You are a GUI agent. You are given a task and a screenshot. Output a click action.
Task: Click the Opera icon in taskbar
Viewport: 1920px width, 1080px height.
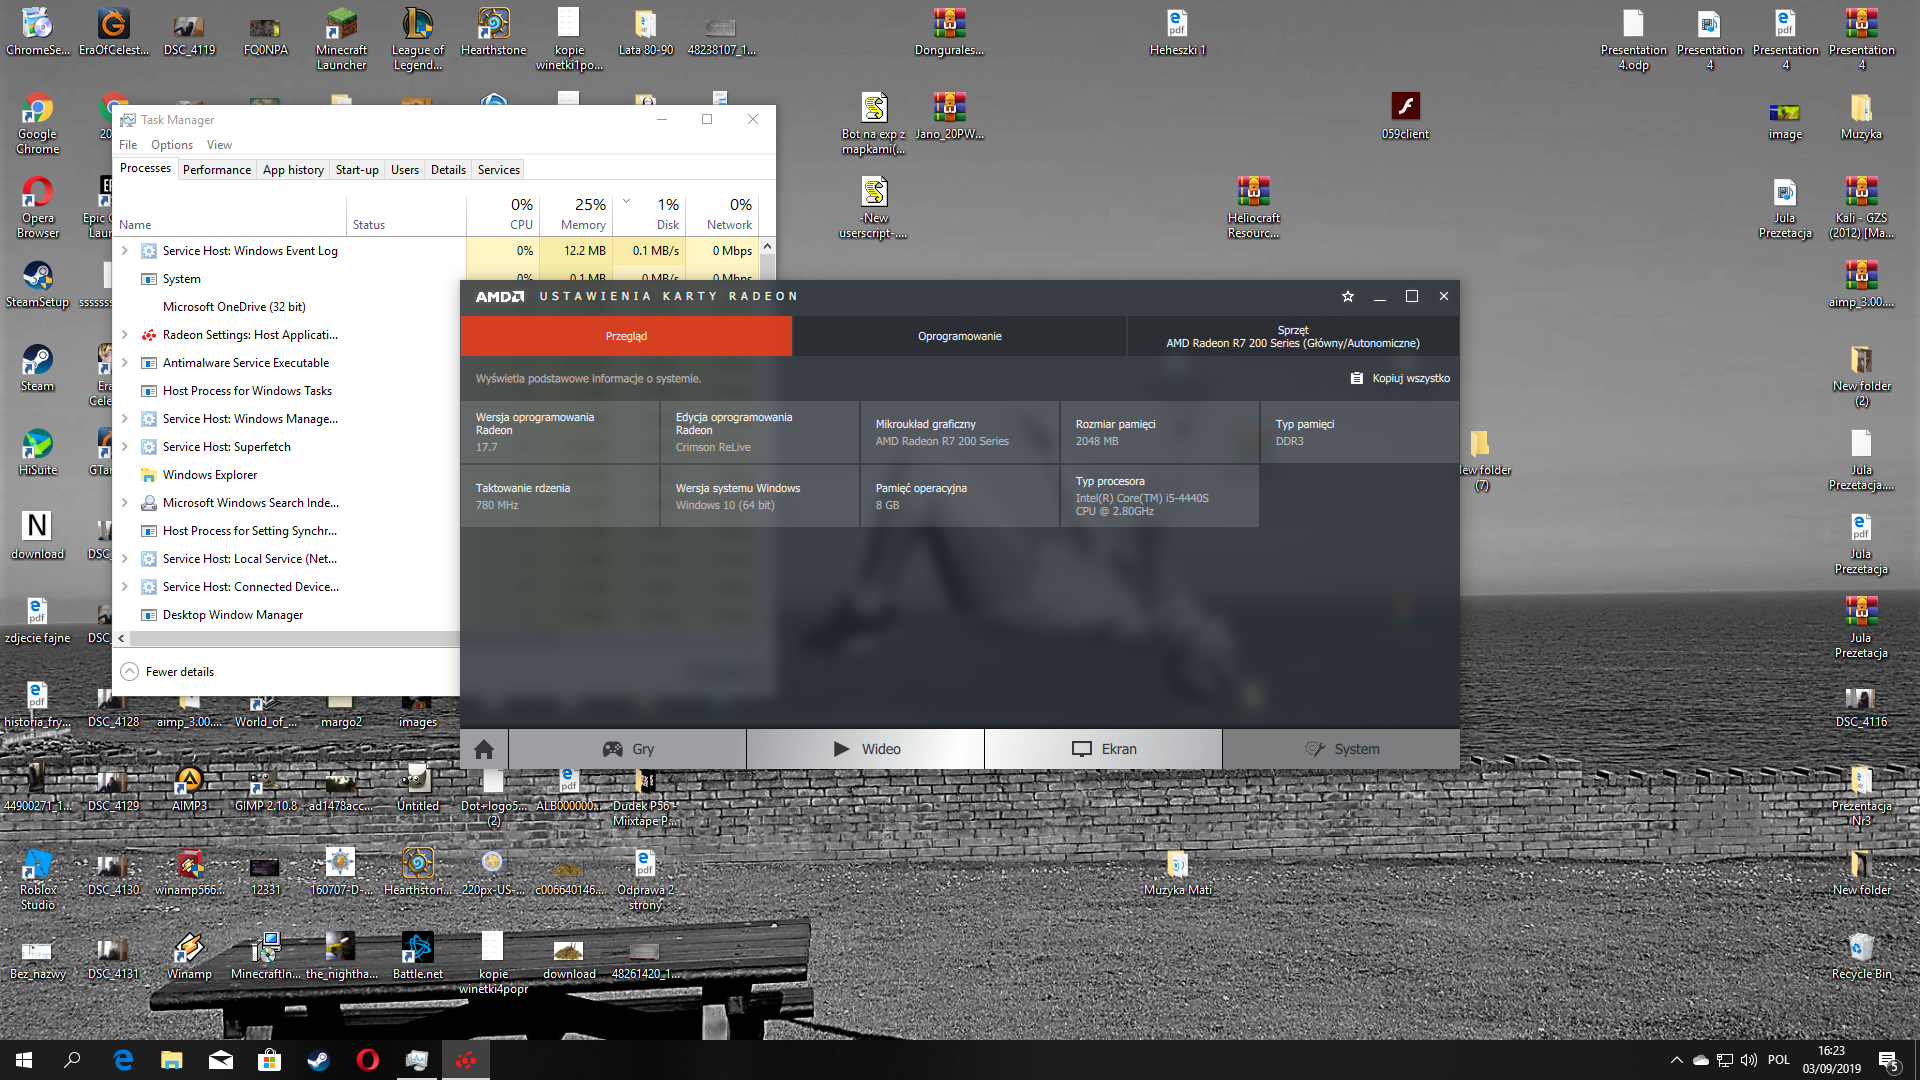tap(368, 1060)
